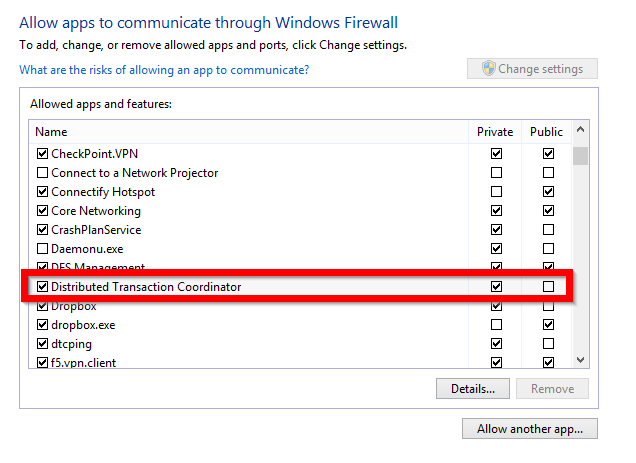Check the Daemonu.exe name checkbox
636x463 pixels.
coord(42,249)
